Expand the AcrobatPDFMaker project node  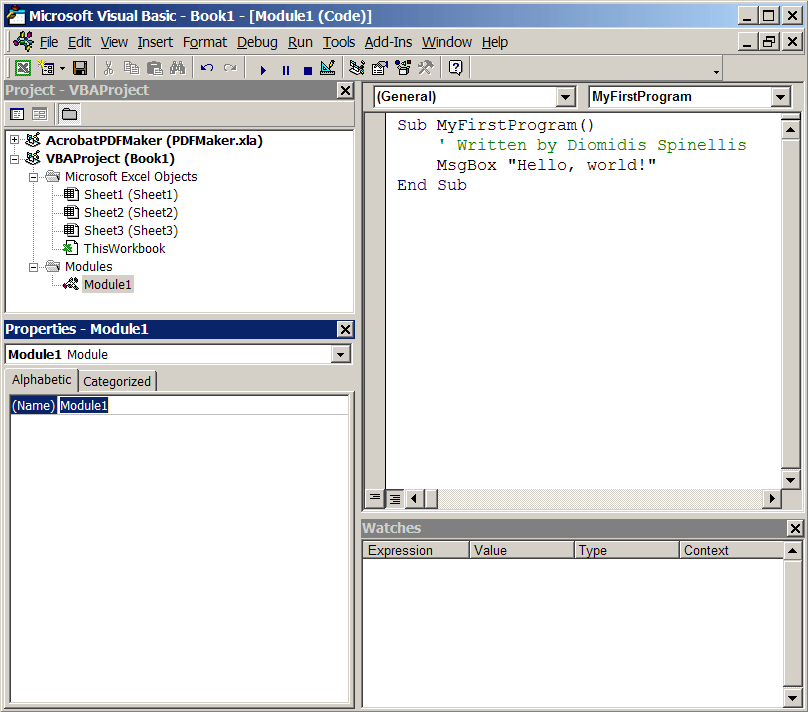click(x=14, y=140)
